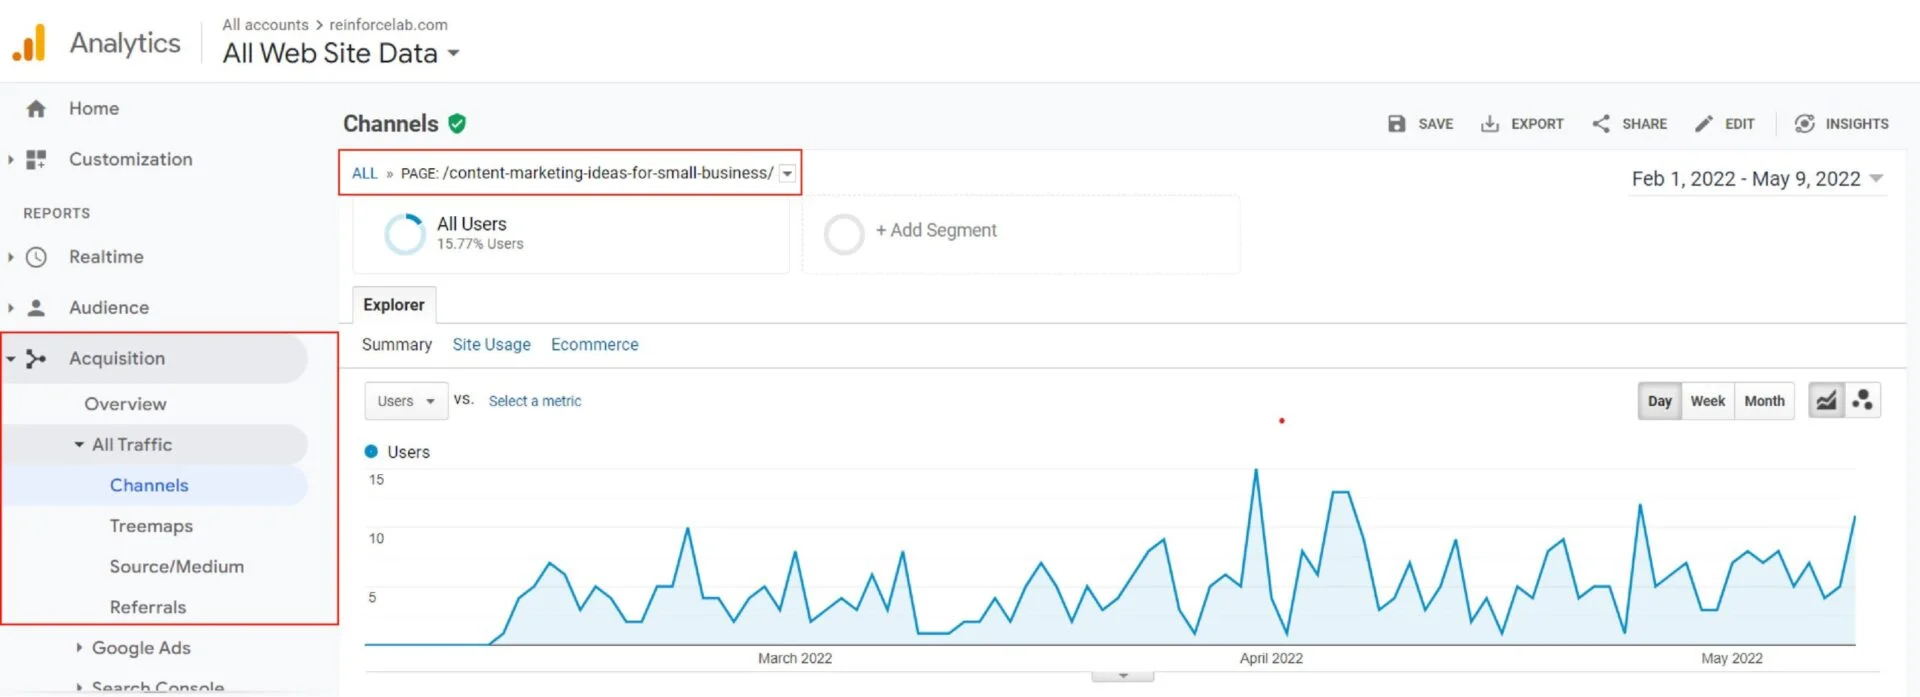Click Select a metric link
The image size is (1920, 697).
pyautogui.click(x=535, y=401)
